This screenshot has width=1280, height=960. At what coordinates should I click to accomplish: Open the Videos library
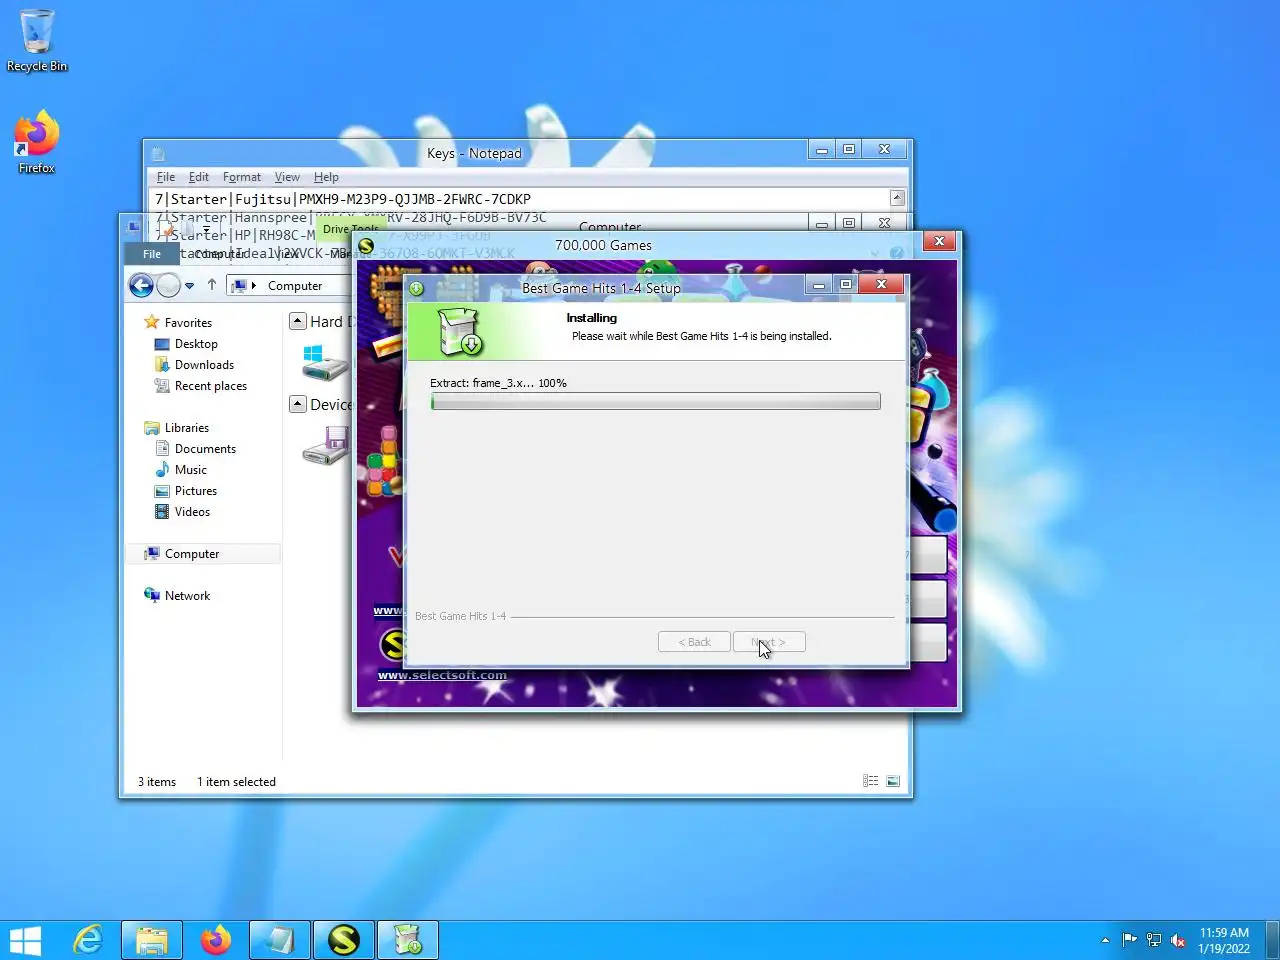tap(192, 511)
